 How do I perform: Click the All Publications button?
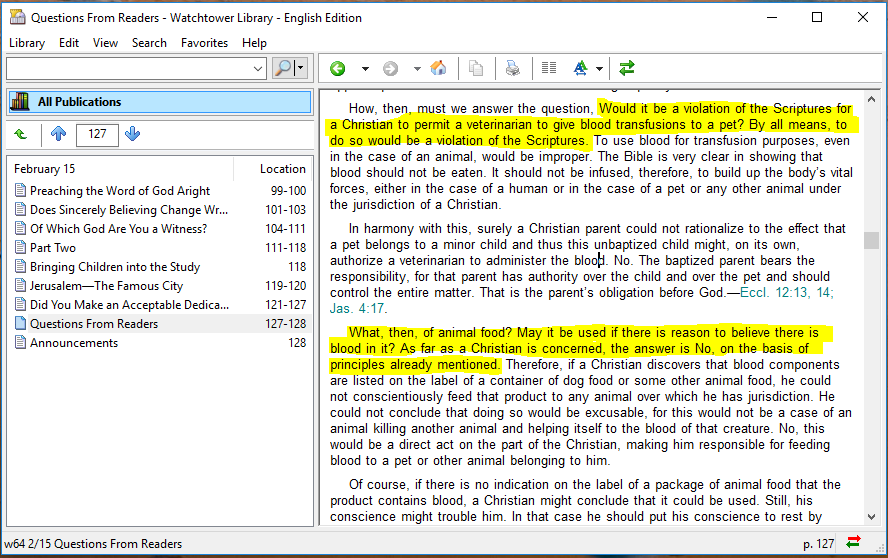point(159,102)
